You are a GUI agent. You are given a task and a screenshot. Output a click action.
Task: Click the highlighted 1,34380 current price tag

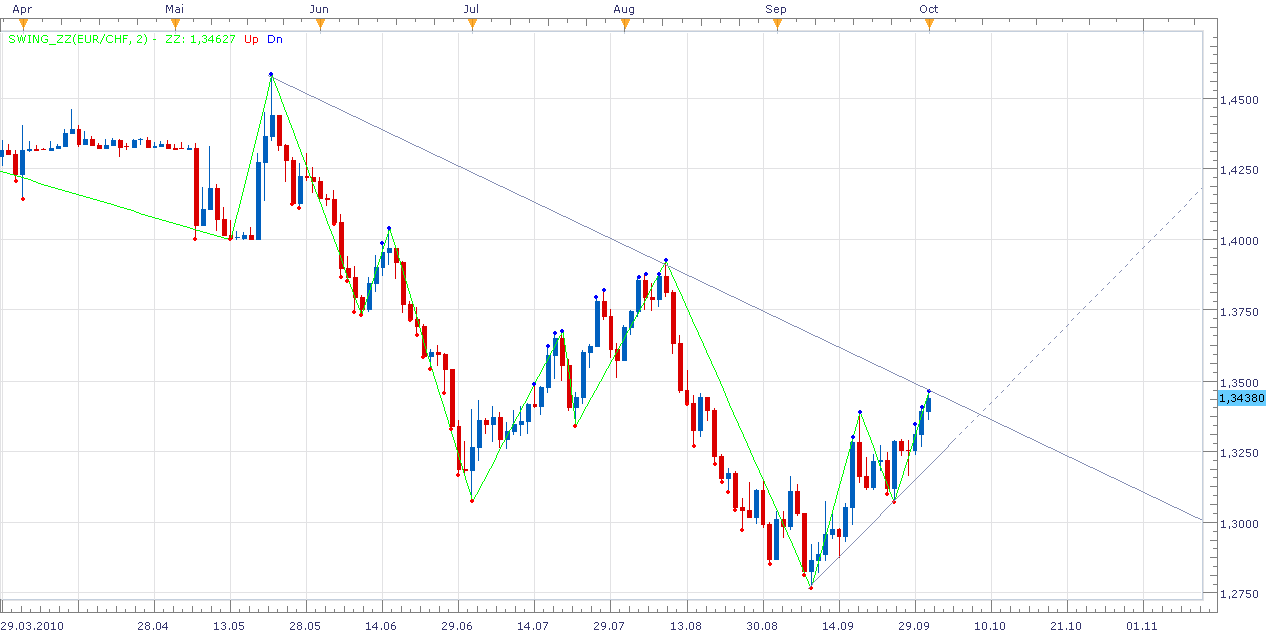pos(1241,398)
